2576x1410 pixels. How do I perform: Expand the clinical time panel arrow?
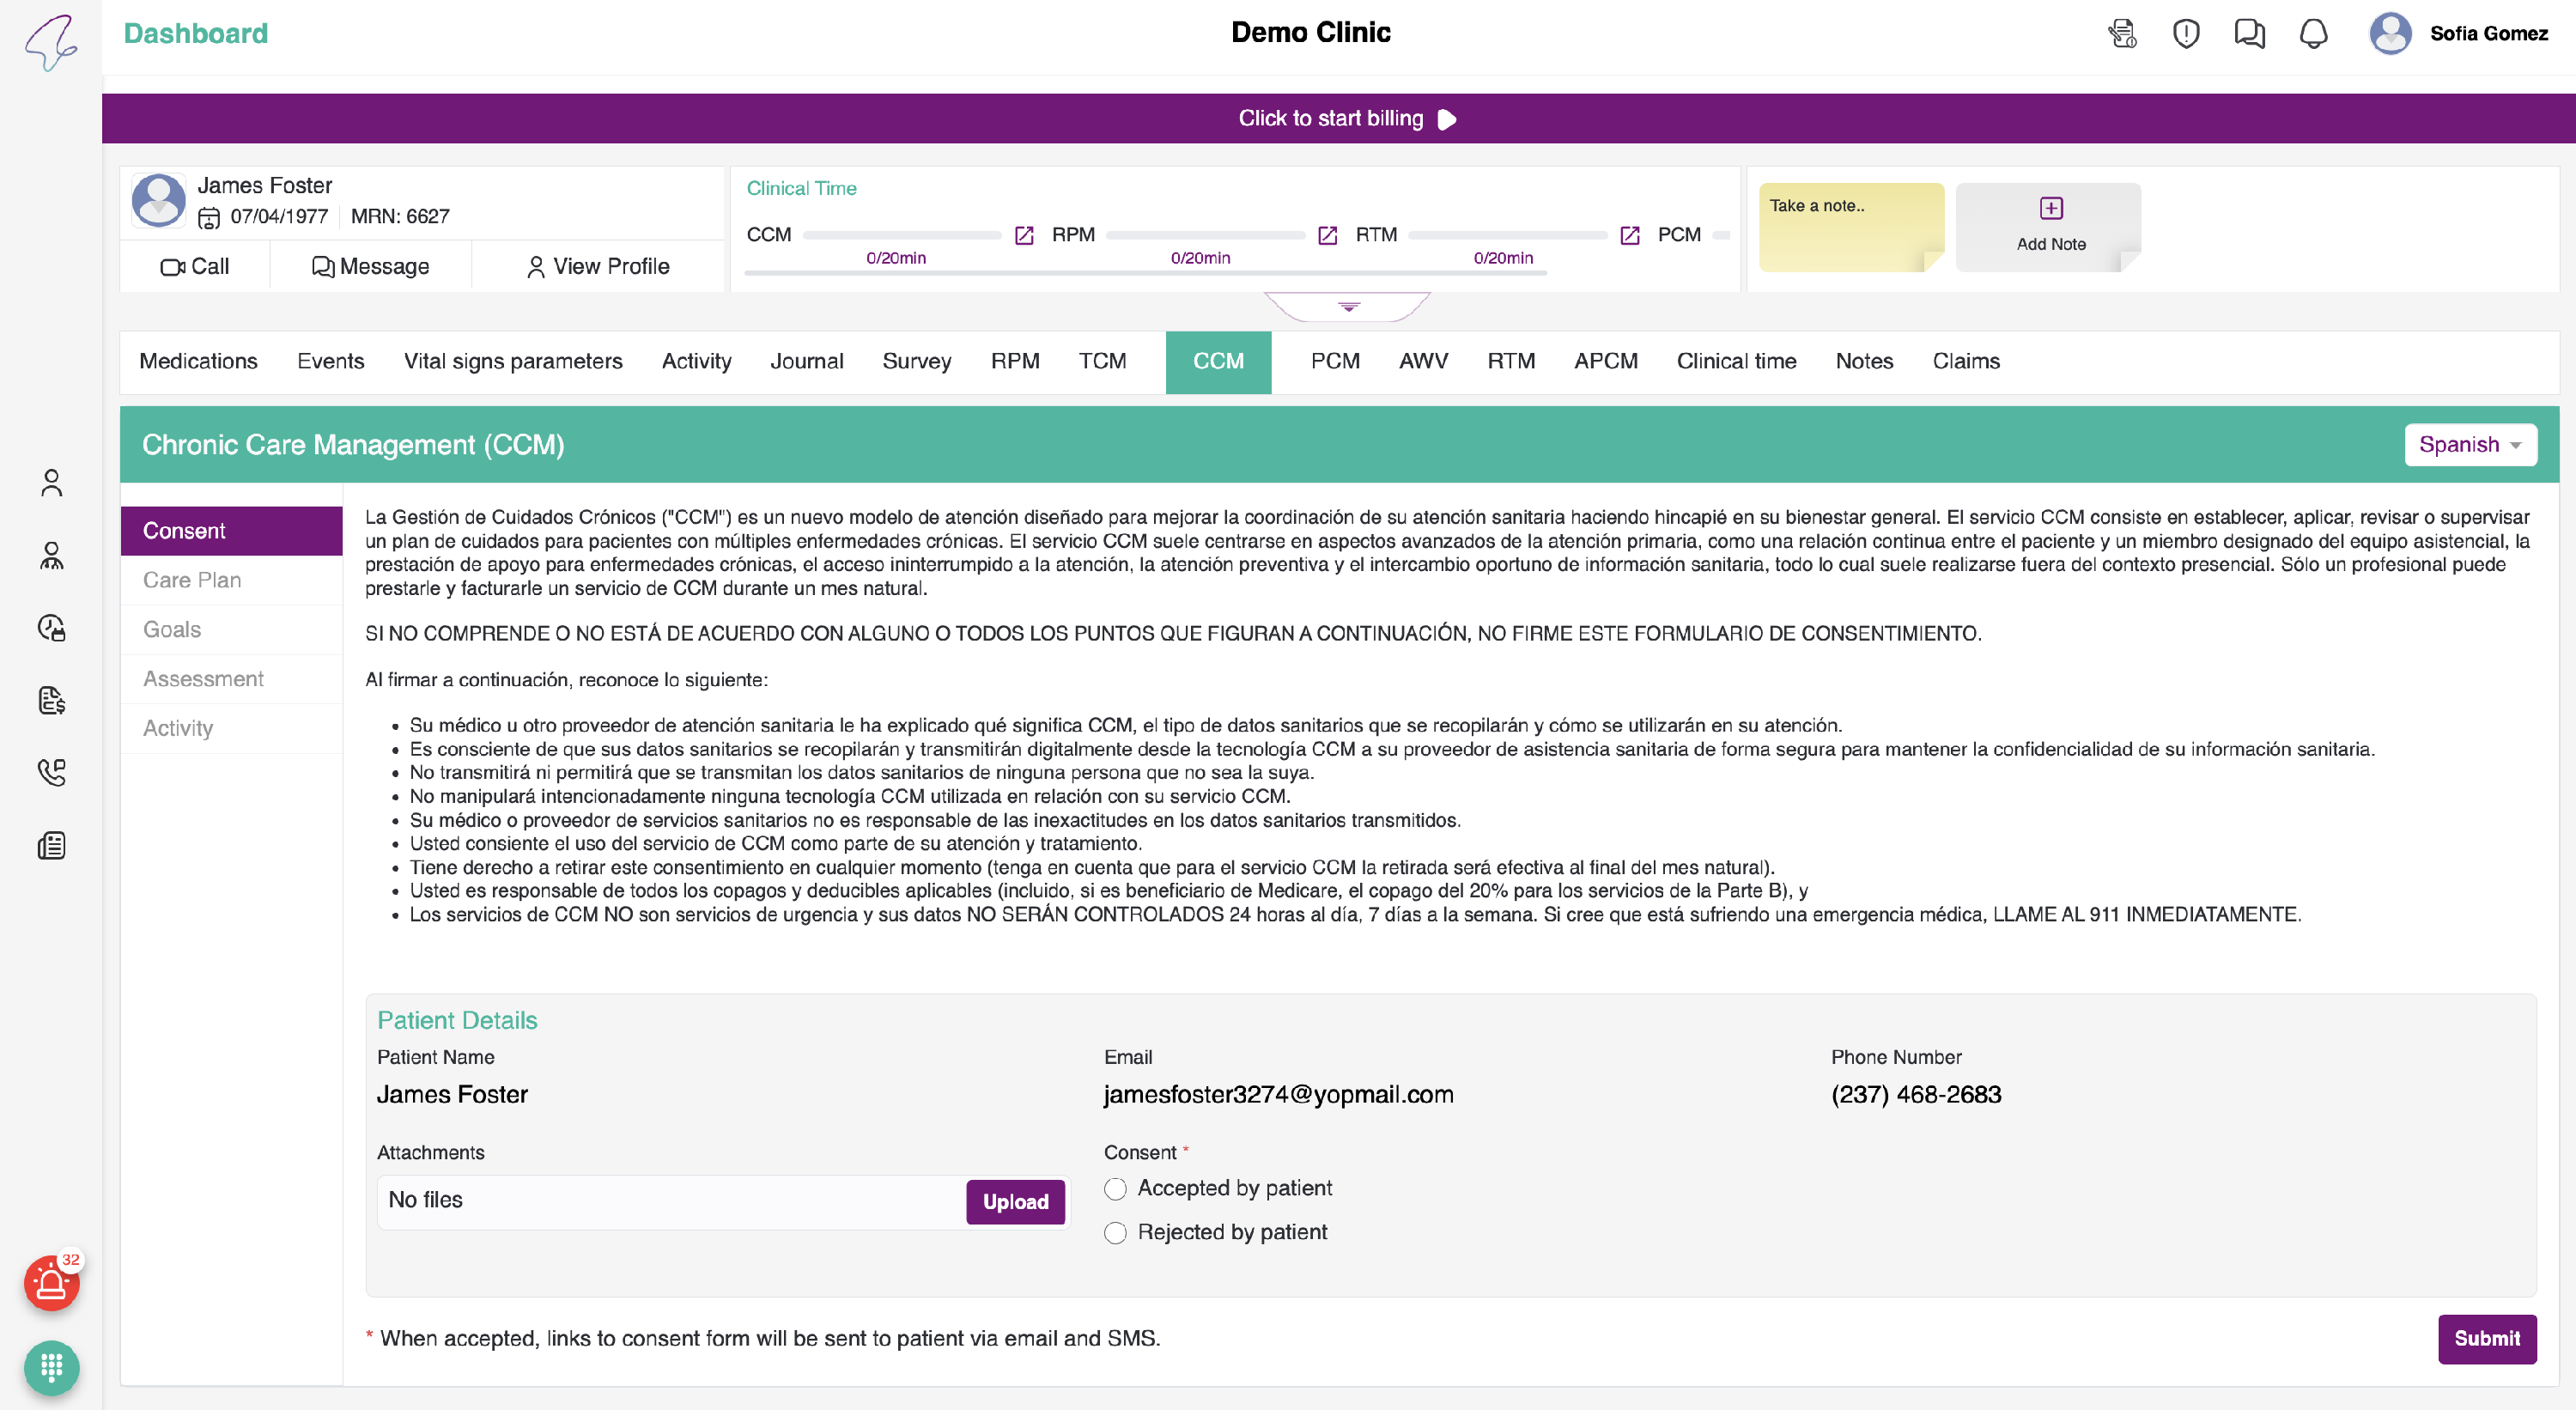[1348, 307]
